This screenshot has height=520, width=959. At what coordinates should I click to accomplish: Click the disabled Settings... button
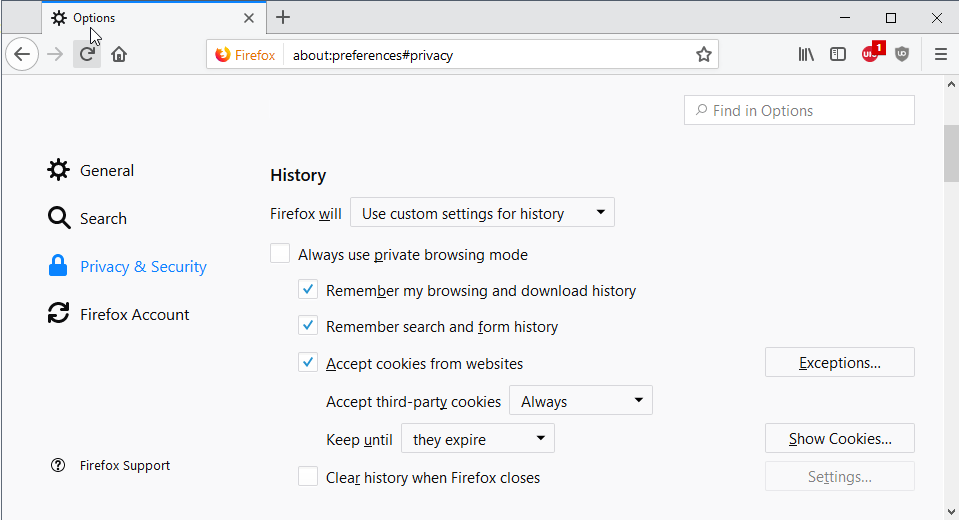pyautogui.click(x=839, y=476)
